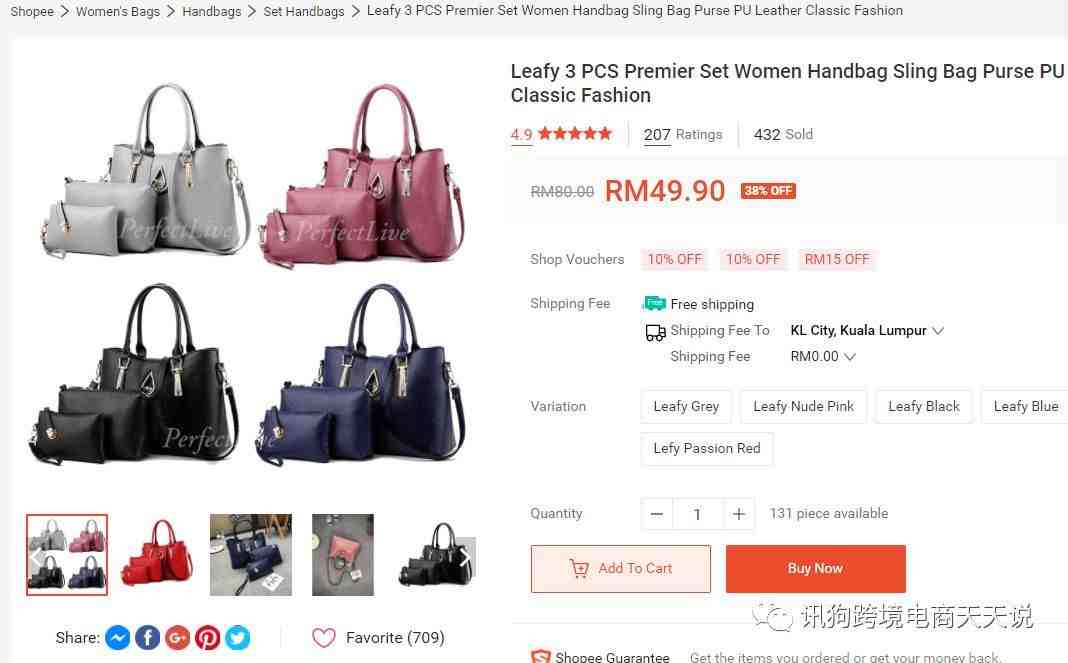The height and width of the screenshot is (663, 1068).
Task: Show previous thumbnail with left arrow
Action: (36, 558)
